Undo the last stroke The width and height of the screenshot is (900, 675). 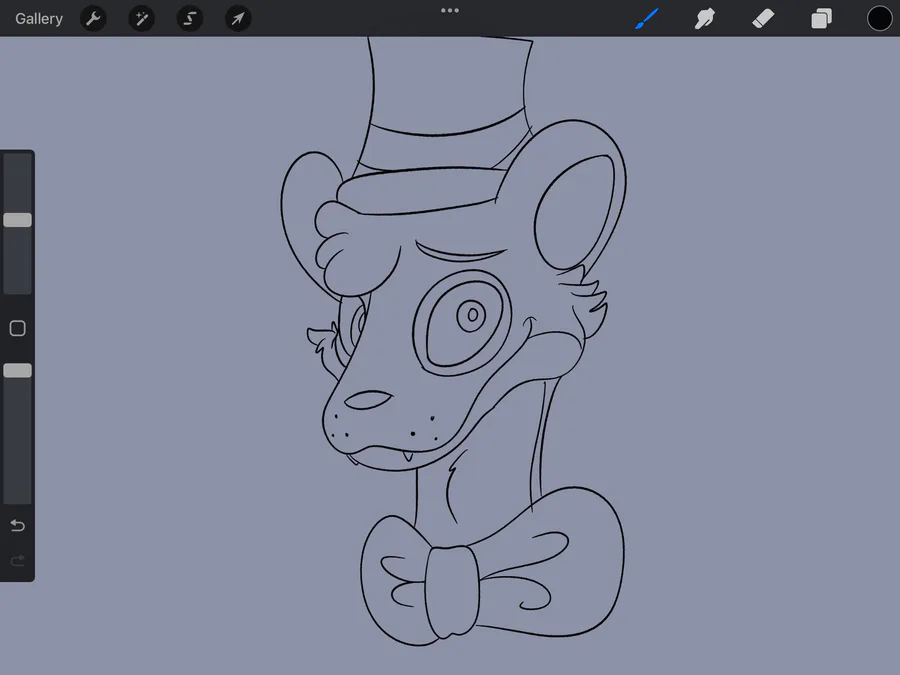(x=18, y=525)
